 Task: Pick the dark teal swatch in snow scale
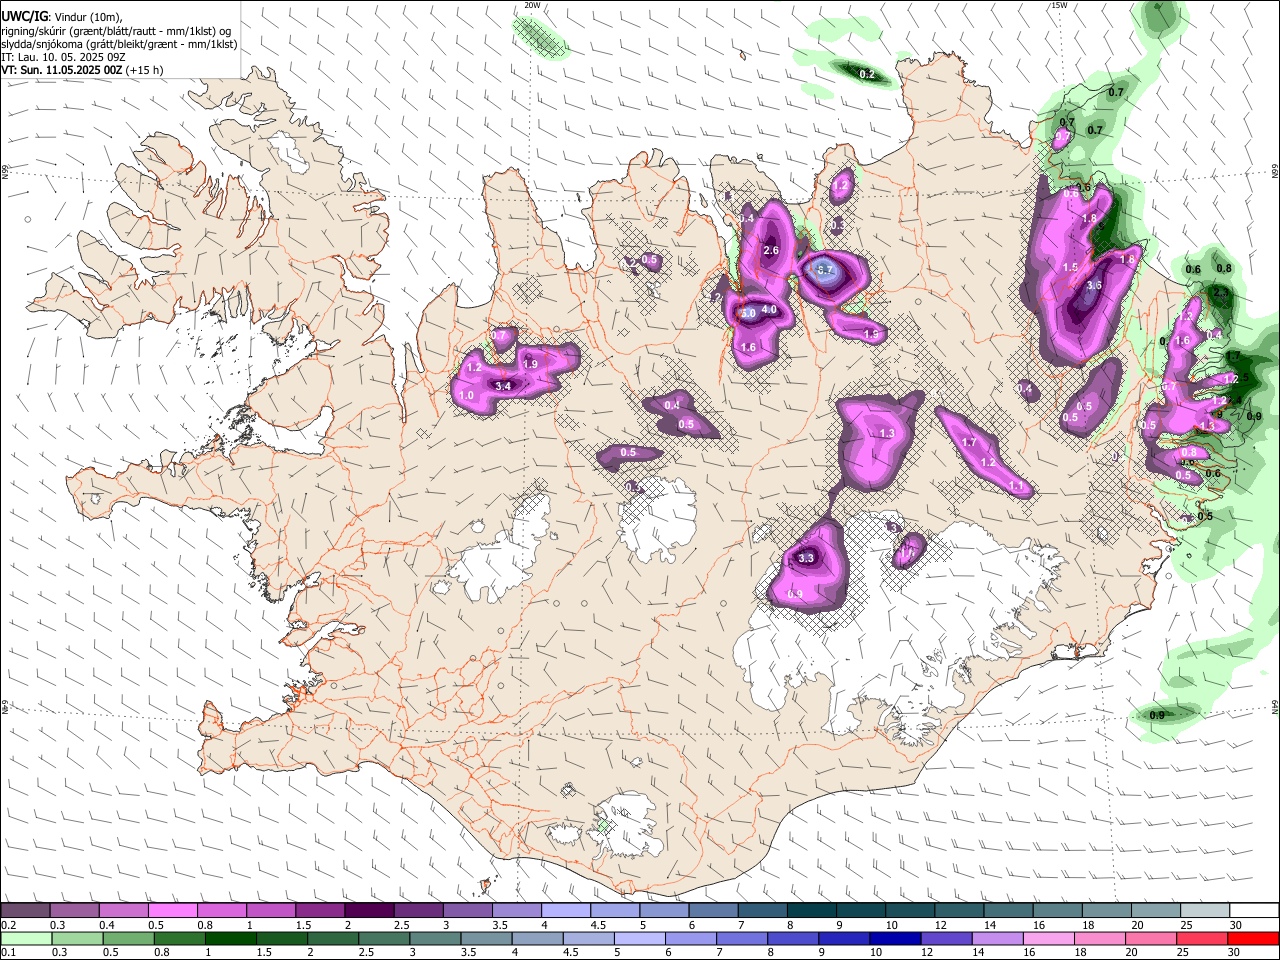[x=812, y=911]
